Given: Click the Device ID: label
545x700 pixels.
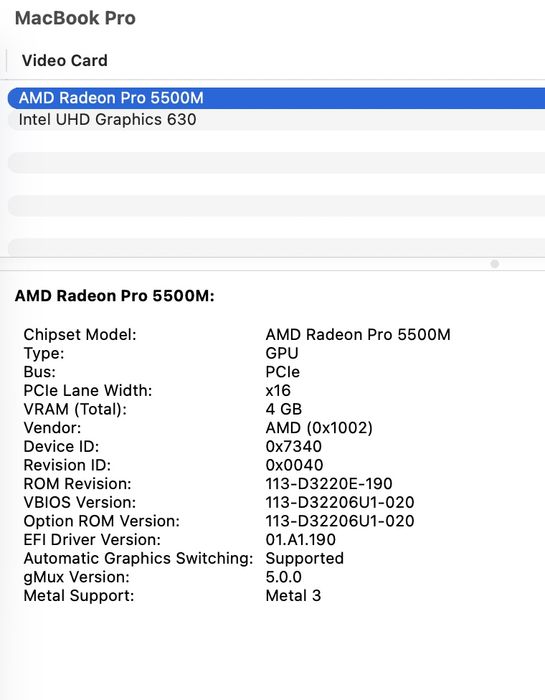Looking at the screenshot, I should click(61, 446).
